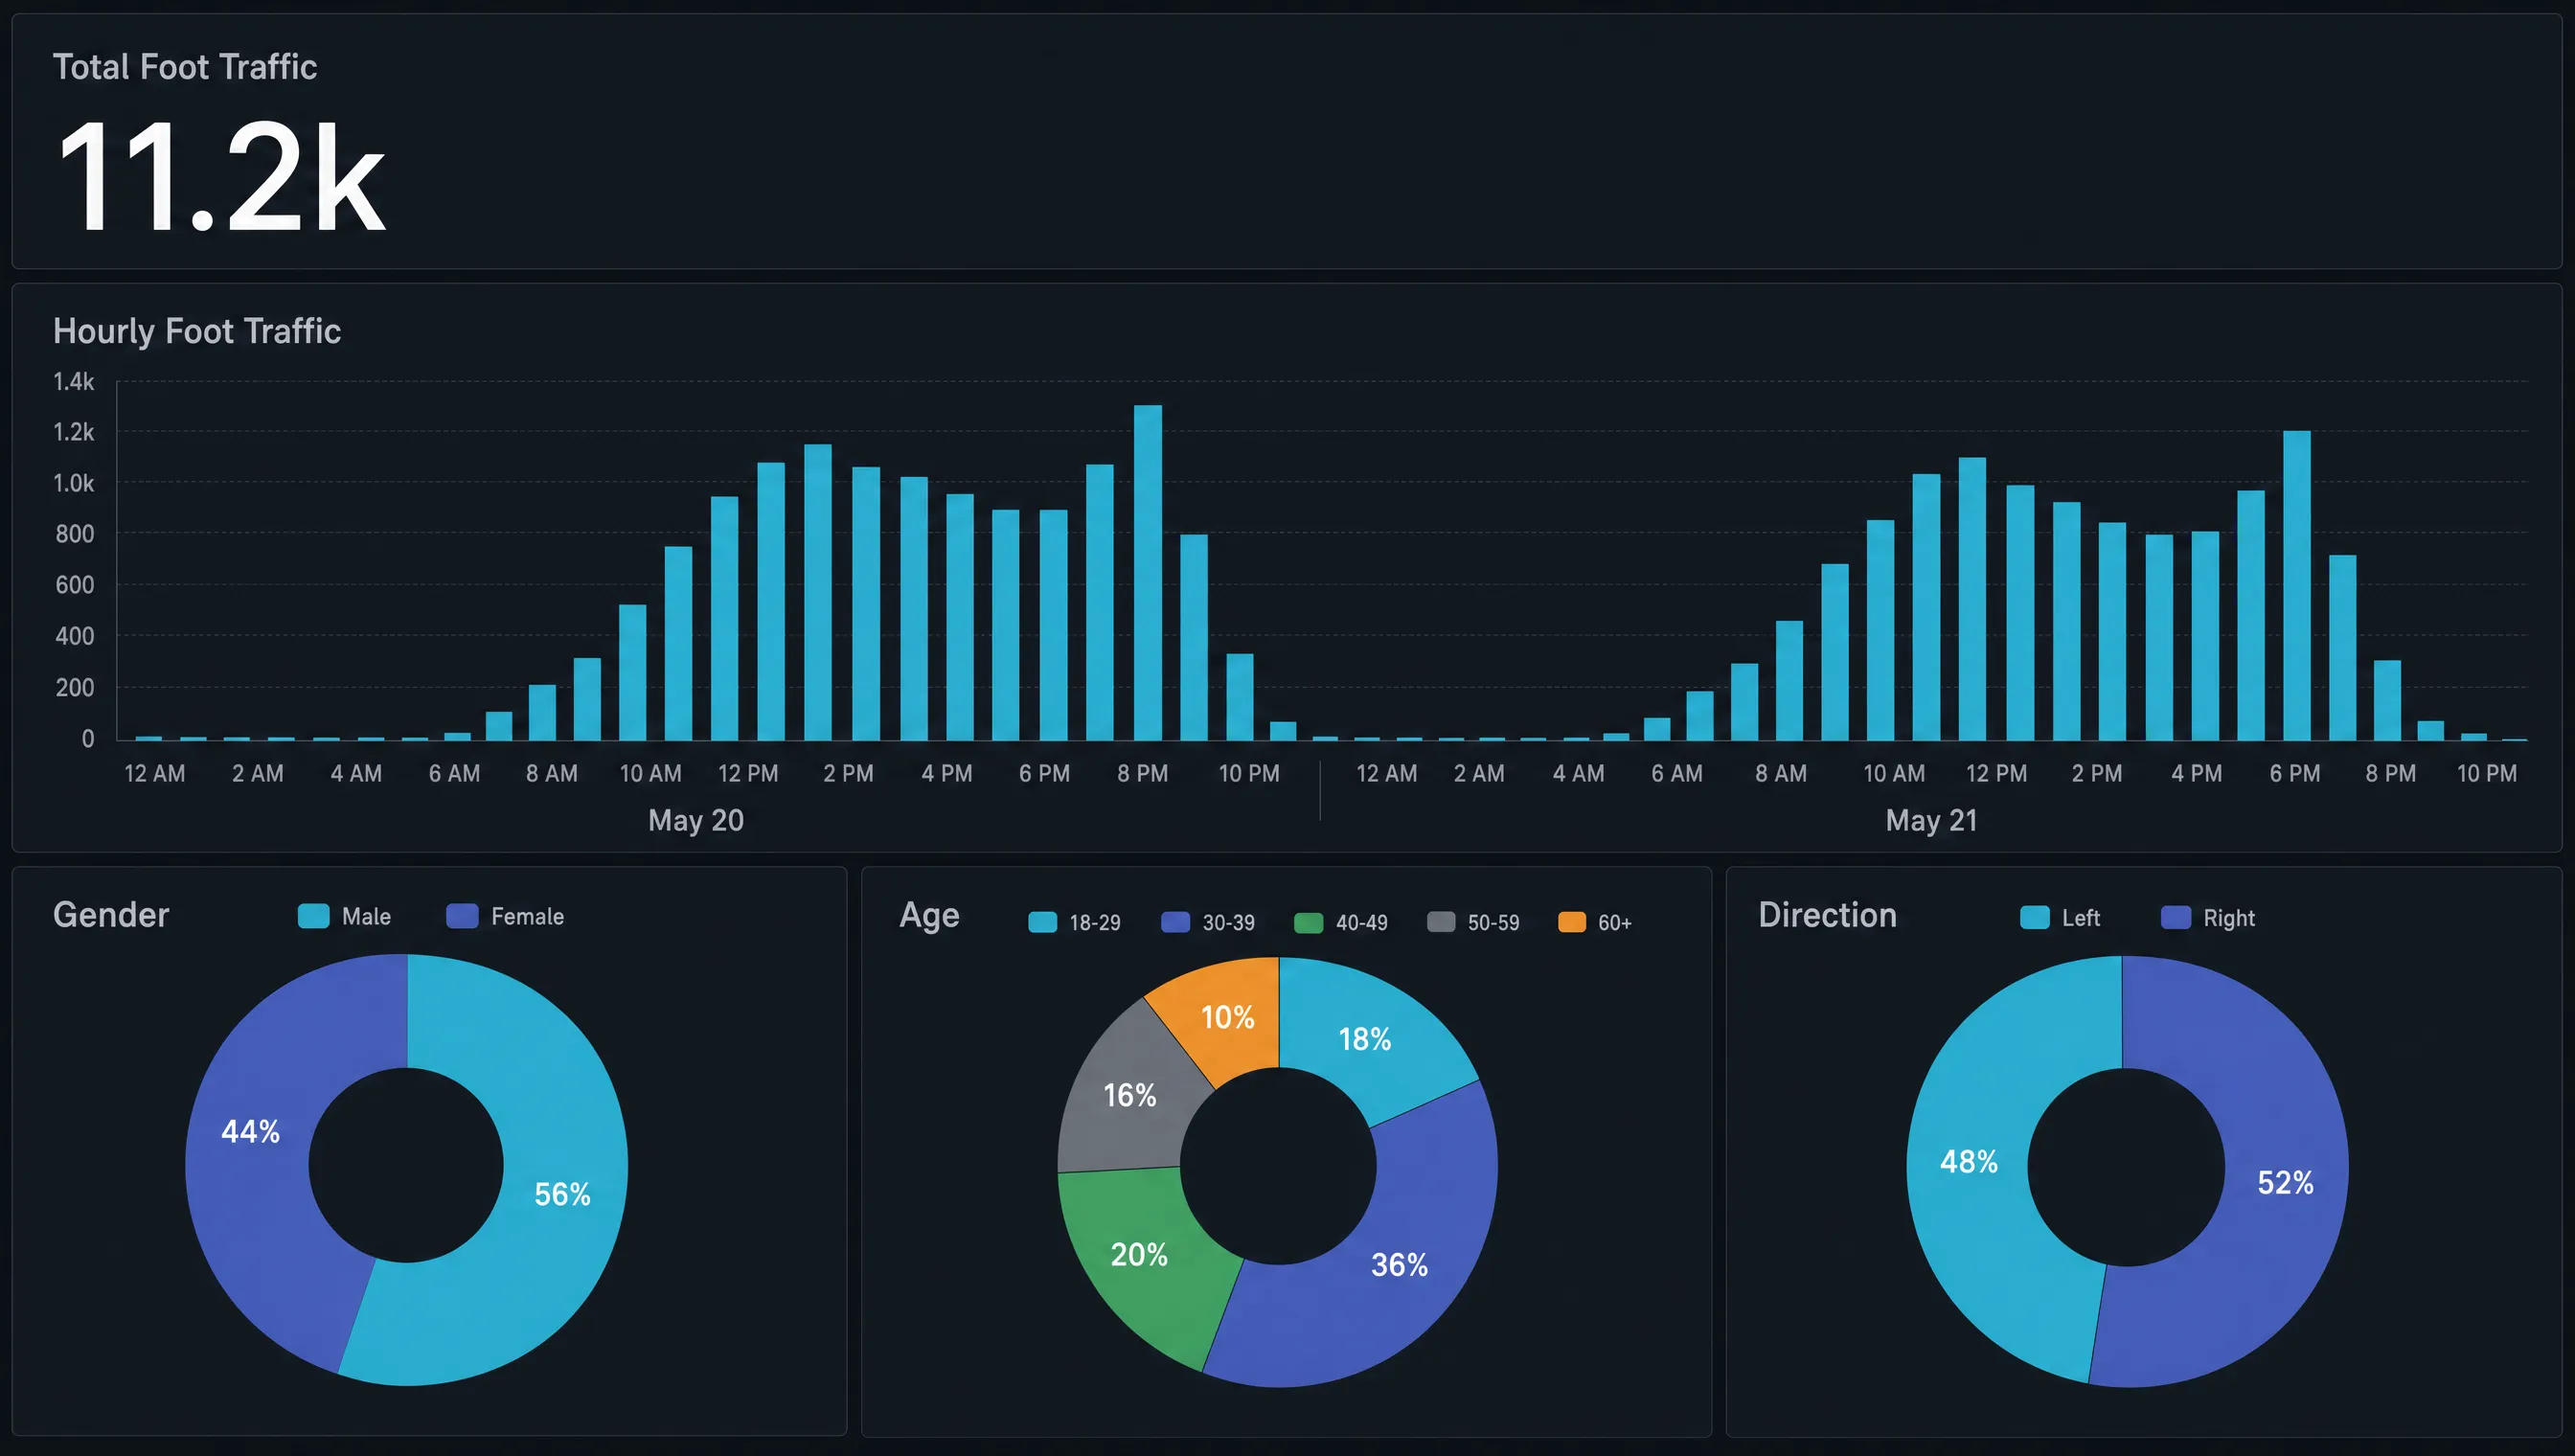Viewport: 2575px width, 1456px height.
Task: Select the 56% Male donut segment
Action: 562,1193
